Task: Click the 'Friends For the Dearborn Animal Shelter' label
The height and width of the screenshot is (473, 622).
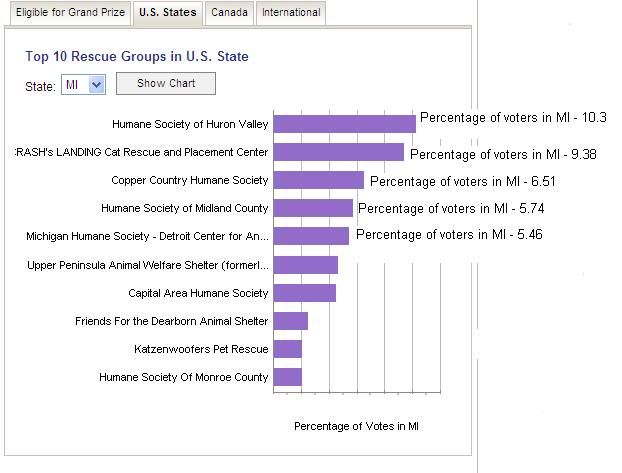Action: (x=172, y=321)
